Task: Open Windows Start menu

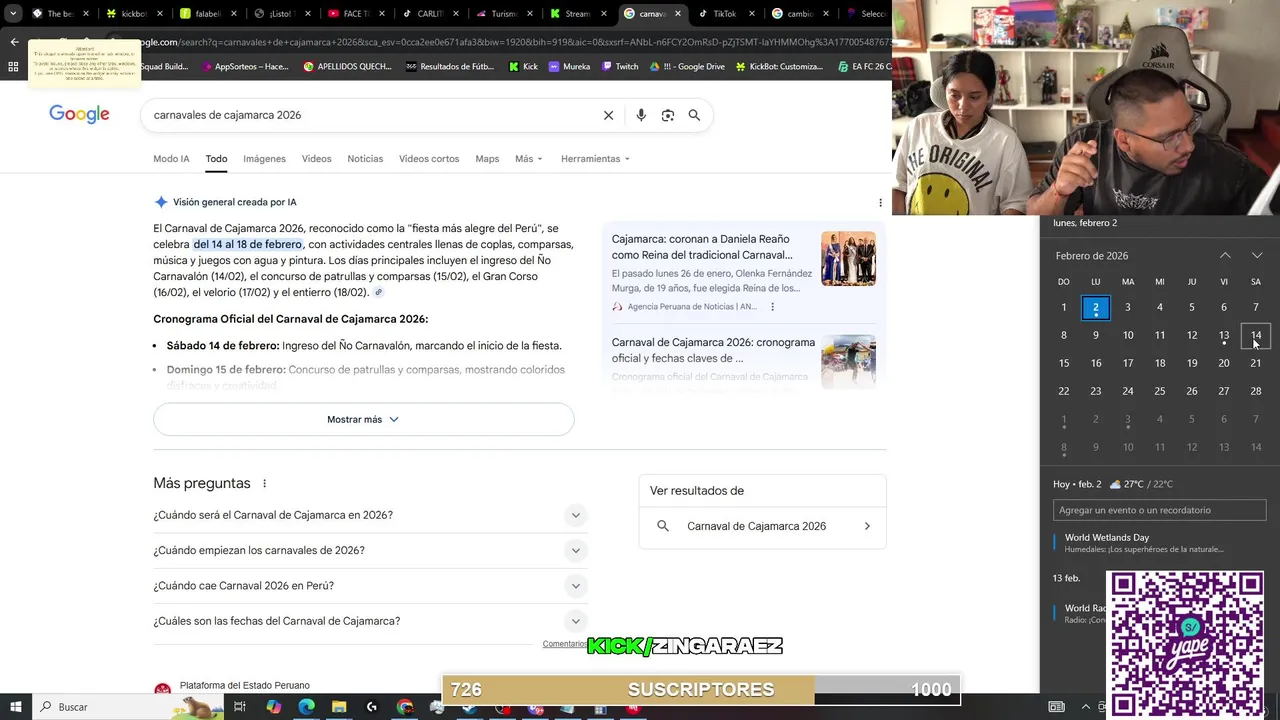Action: coord(15,706)
